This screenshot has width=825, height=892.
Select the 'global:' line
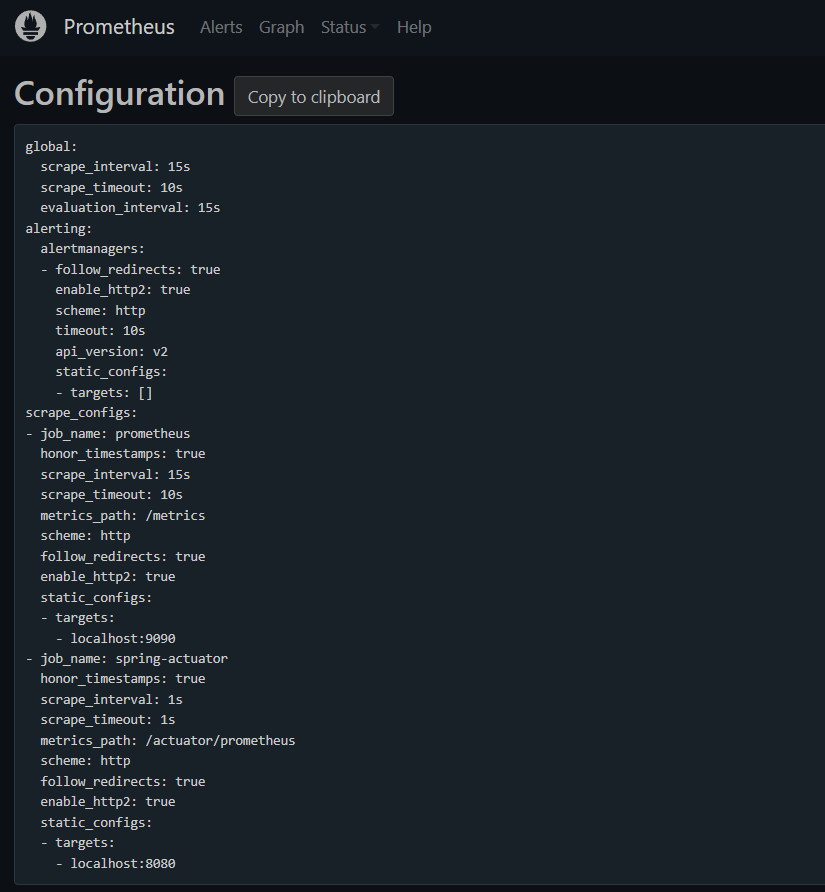51,147
